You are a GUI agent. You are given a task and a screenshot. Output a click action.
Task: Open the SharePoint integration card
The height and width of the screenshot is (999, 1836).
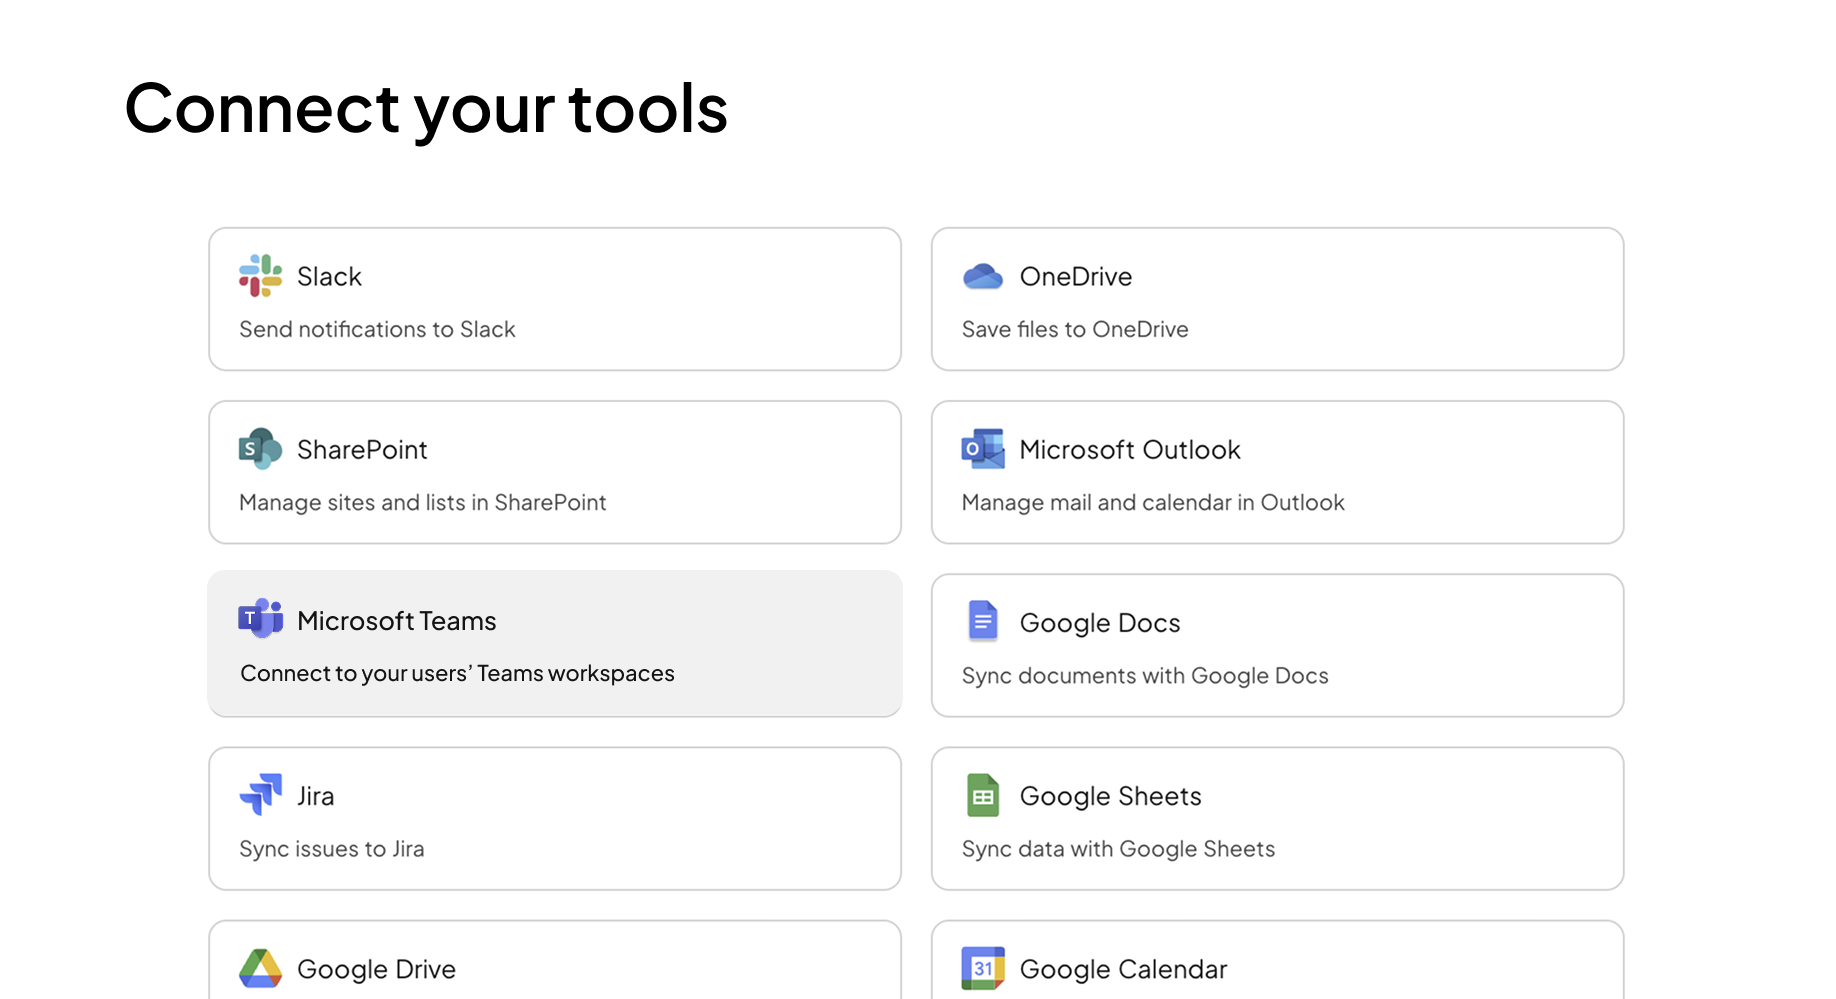click(555, 472)
